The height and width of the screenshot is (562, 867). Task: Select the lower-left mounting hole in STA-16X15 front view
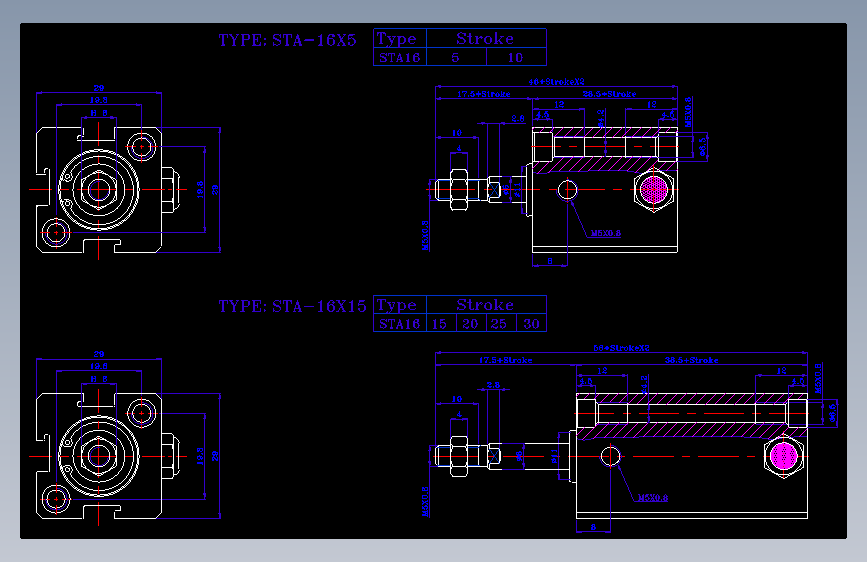pyautogui.click(x=56, y=499)
